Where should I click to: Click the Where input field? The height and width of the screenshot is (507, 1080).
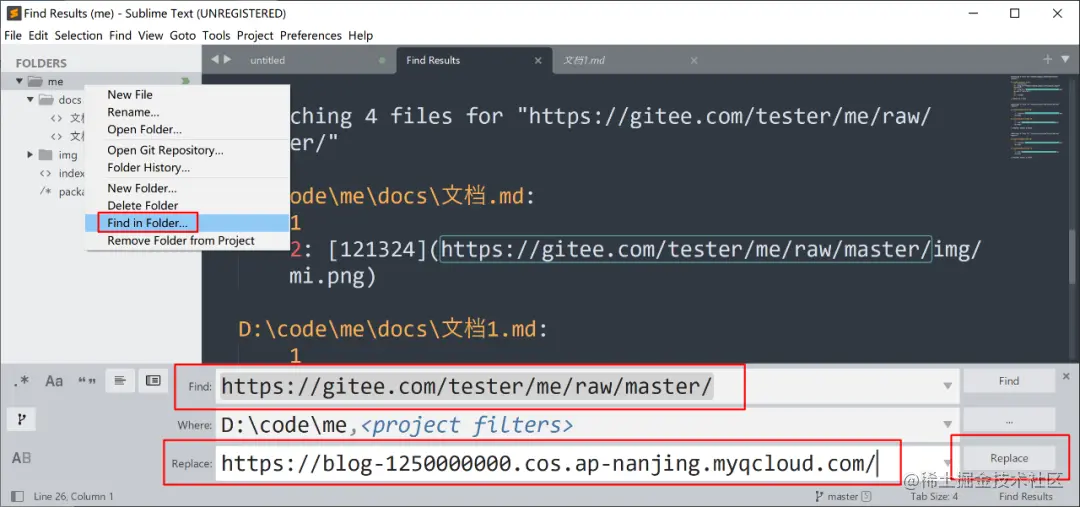[587, 425]
